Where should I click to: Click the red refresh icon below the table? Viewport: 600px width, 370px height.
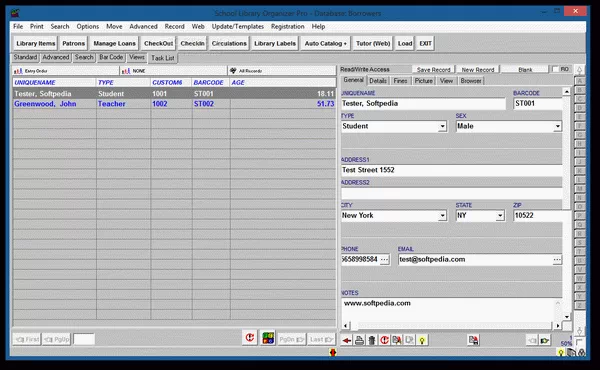click(x=250, y=338)
